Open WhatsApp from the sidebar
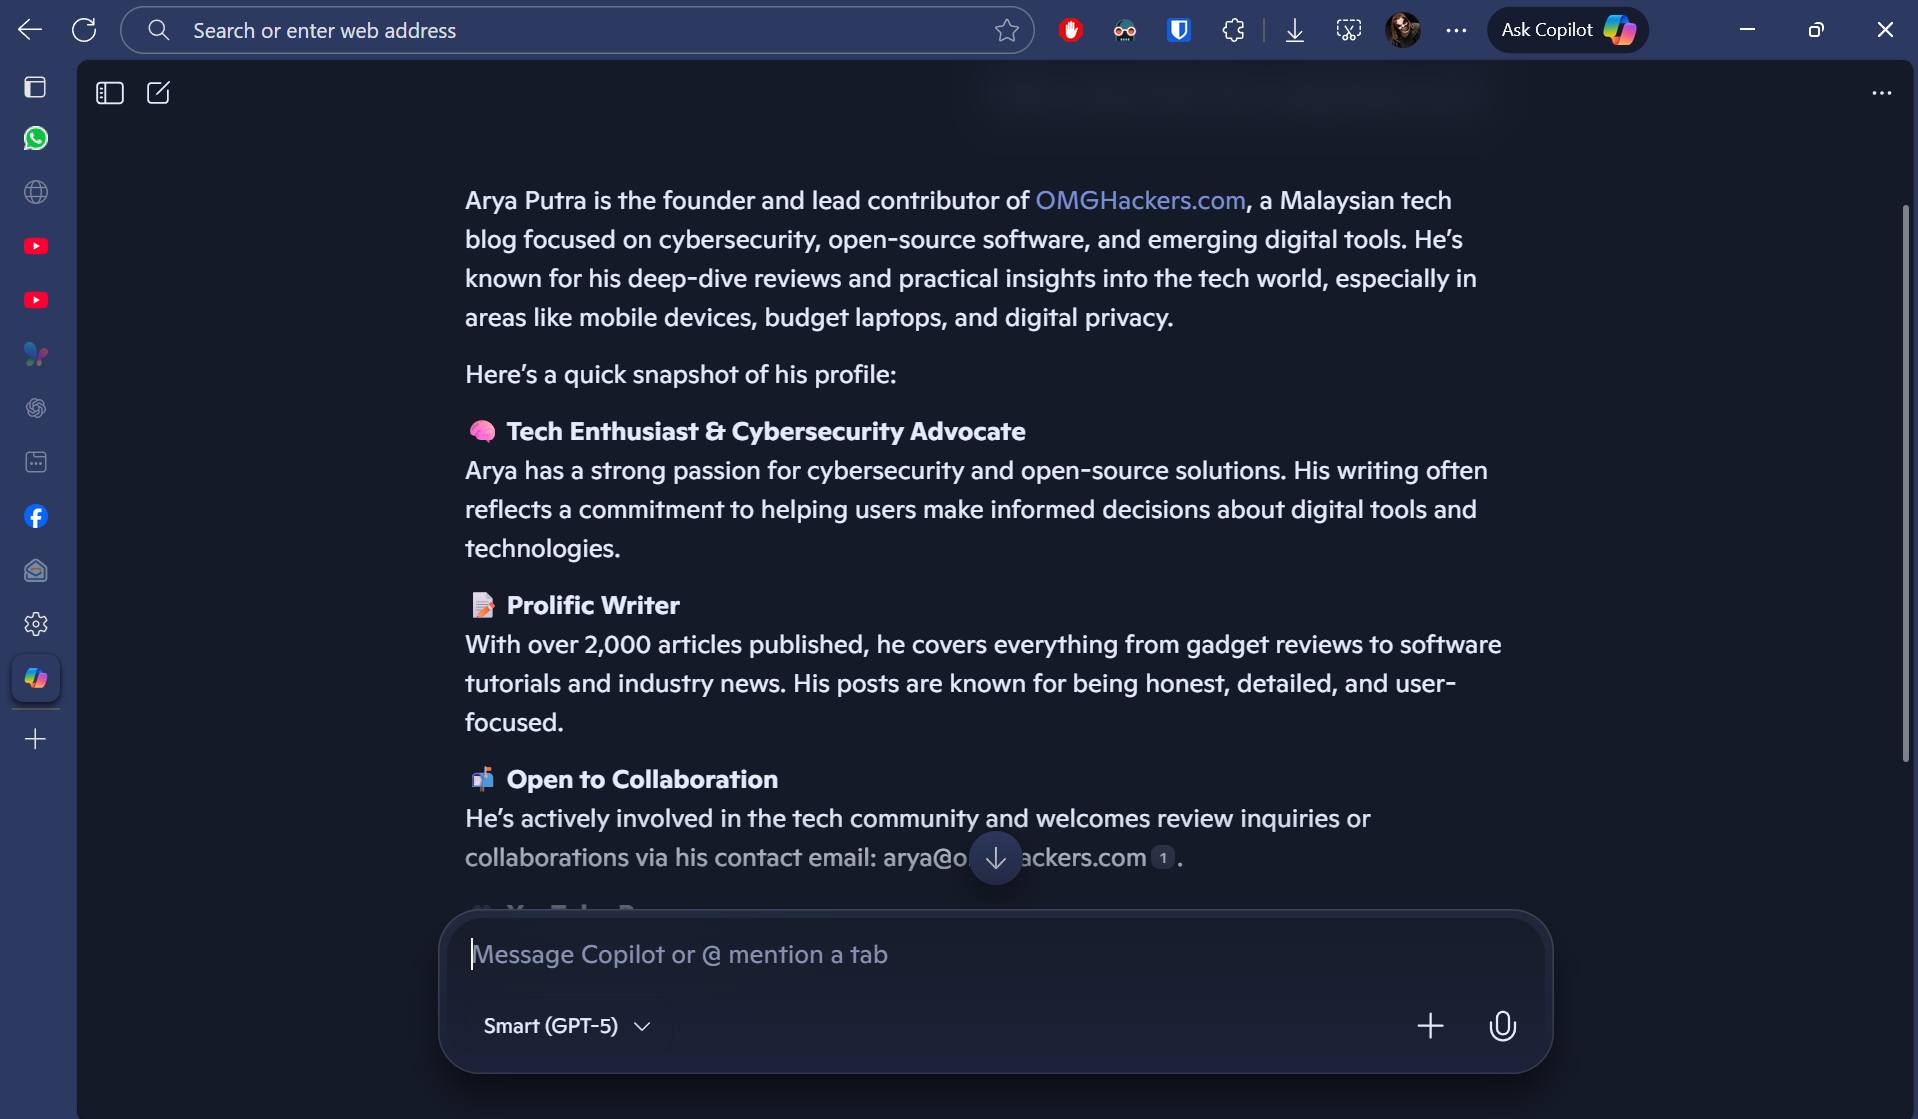The width and height of the screenshot is (1918, 1119). pyautogui.click(x=36, y=138)
